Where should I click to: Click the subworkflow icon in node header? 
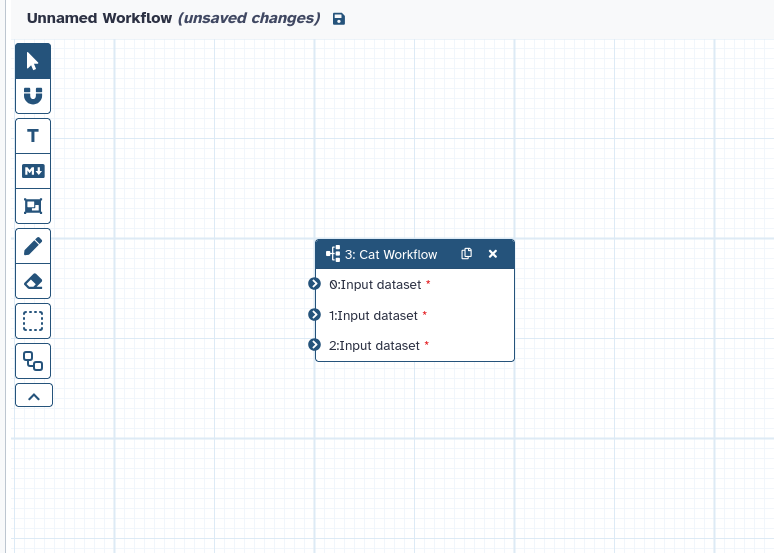coord(333,254)
